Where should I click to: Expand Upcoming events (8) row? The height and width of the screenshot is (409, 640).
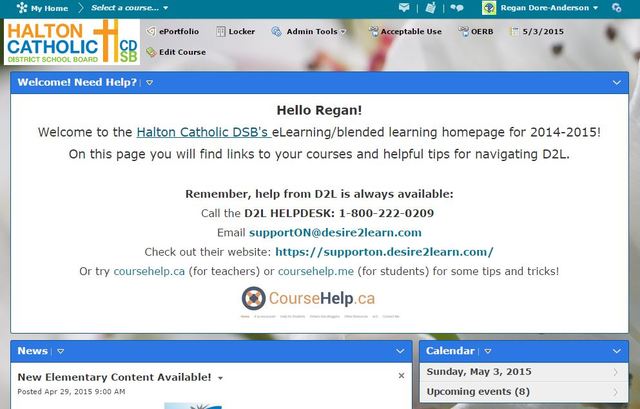524,392
